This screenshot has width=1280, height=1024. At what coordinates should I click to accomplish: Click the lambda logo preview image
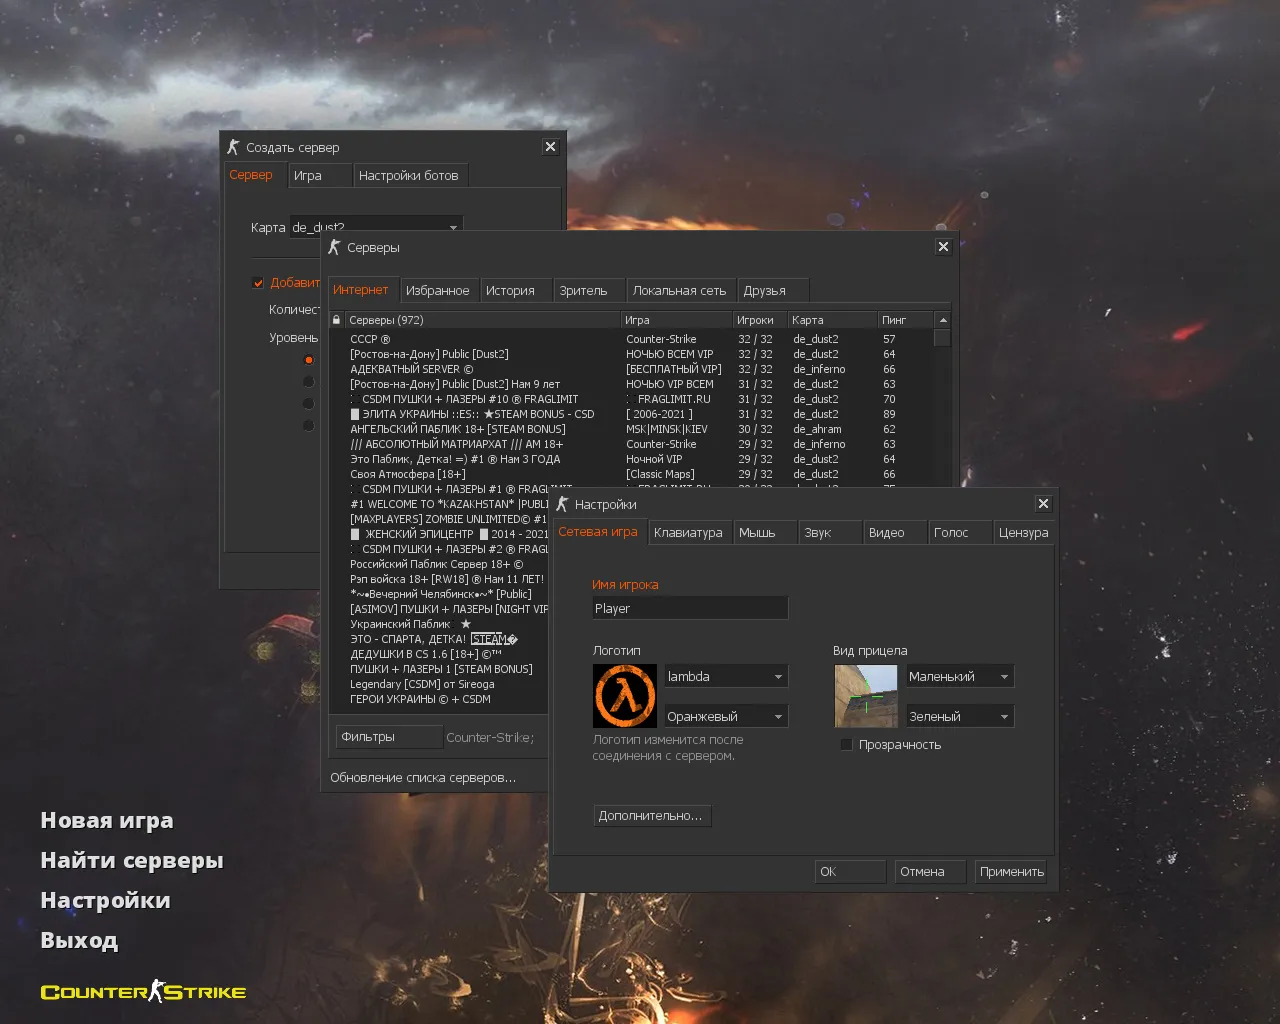click(625, 696)
